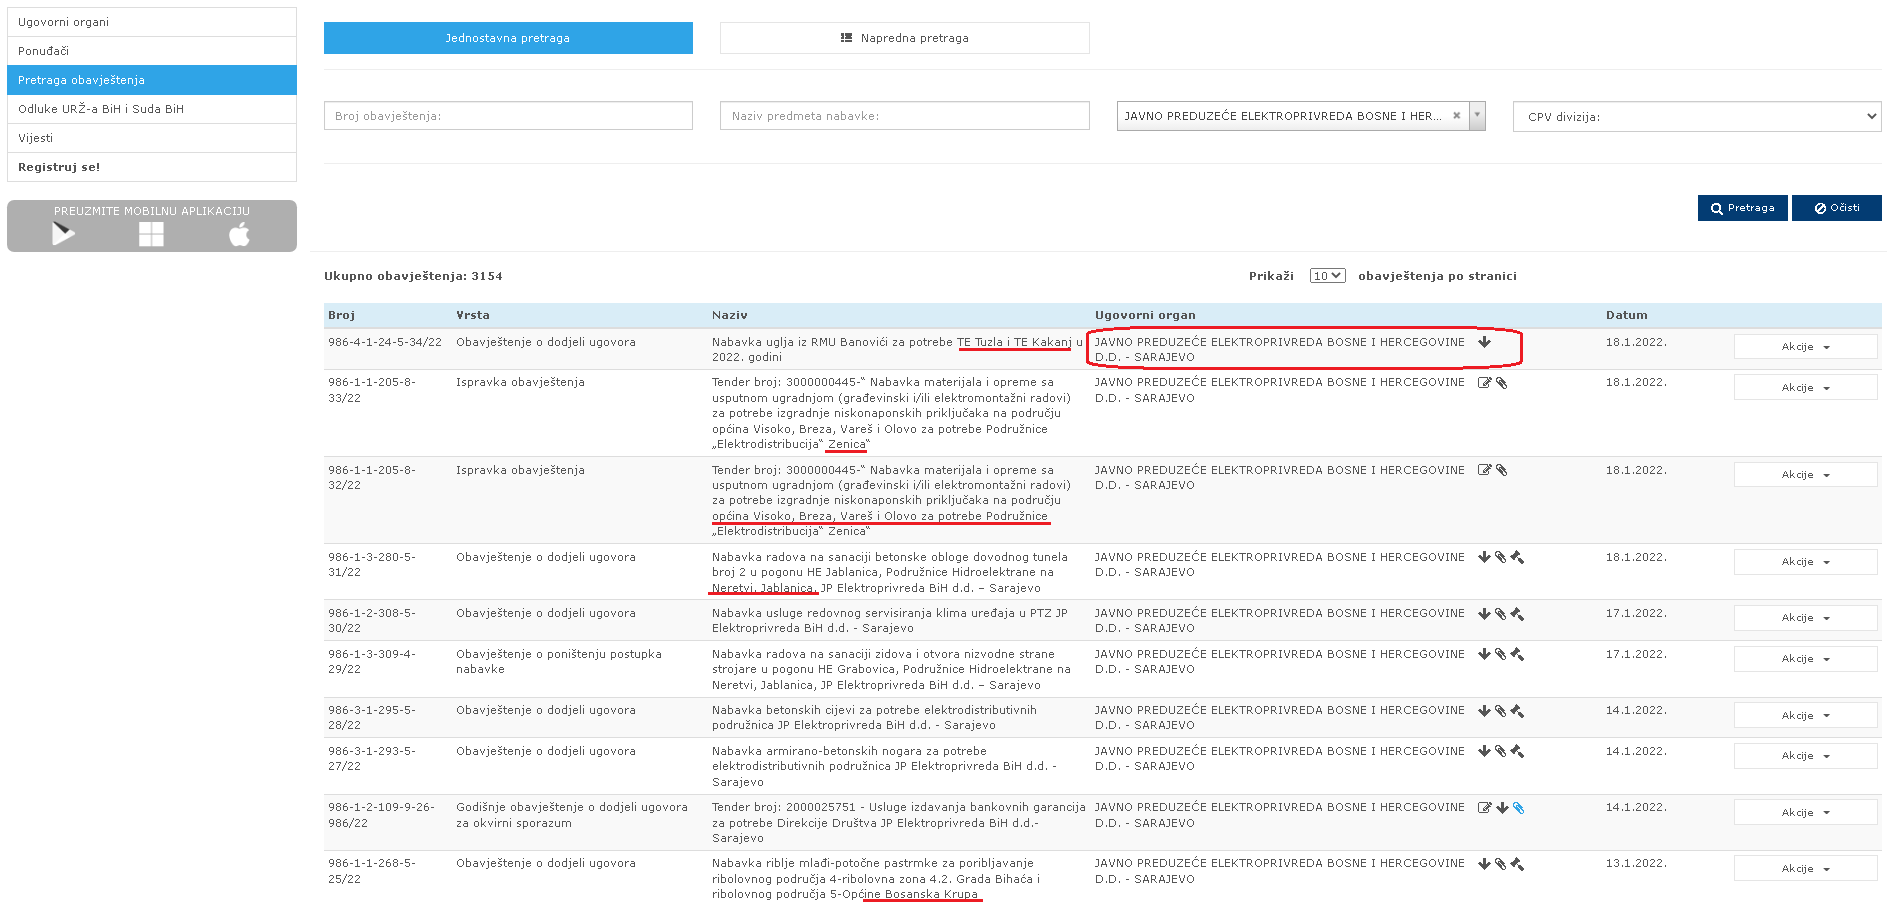Click the download arrow icon in row 986-1-3-309-4-29/22
Image resolution: width=1887 pixels, height=903 pixels.
pos(1485,654)
